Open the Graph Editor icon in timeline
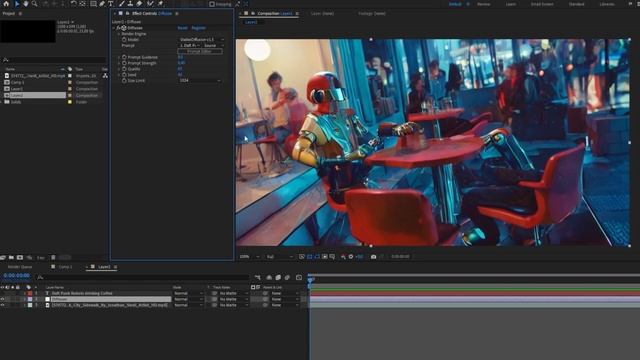The height and width of the screenshot is (360, 640). coord(299,278)
